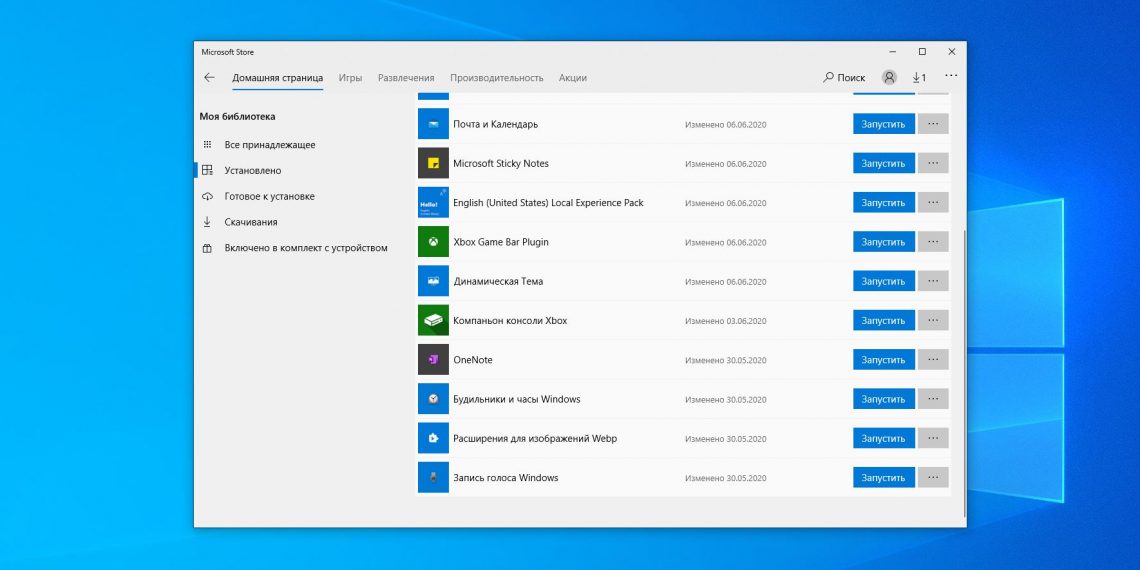Screen dimensions: 1140x570
Task: Click the back arrow in Microsoft Store
Action: (x=209, y=78)
